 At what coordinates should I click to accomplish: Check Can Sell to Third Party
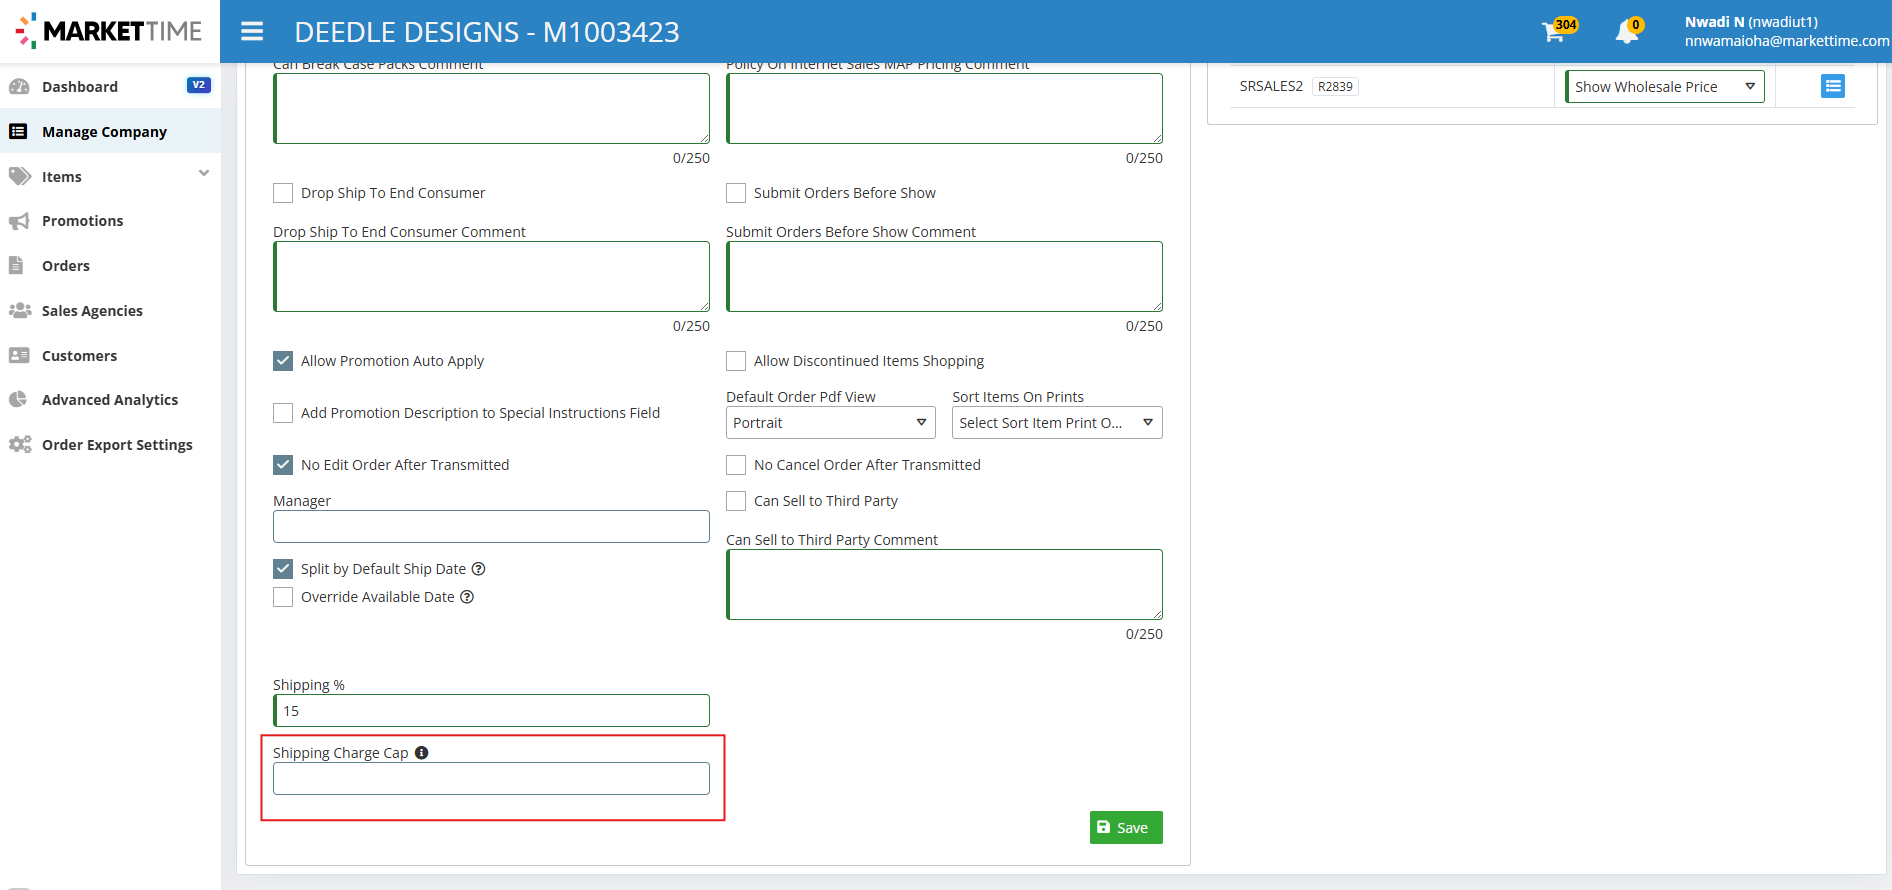point(736,501)
